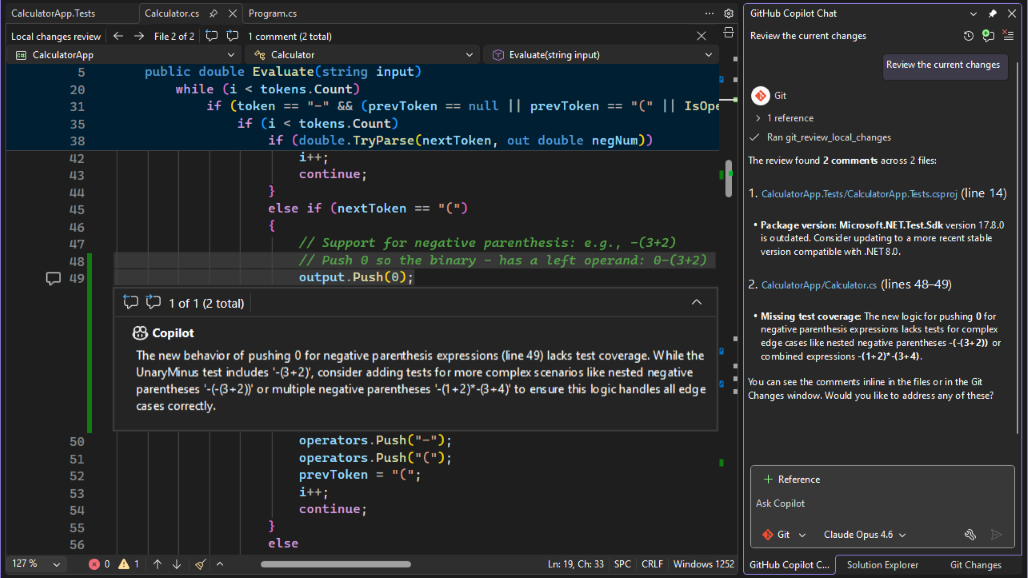This screenshot has width=1028, height=578.
Task: Click the comment bubble beside line 49
Action: 53,278
